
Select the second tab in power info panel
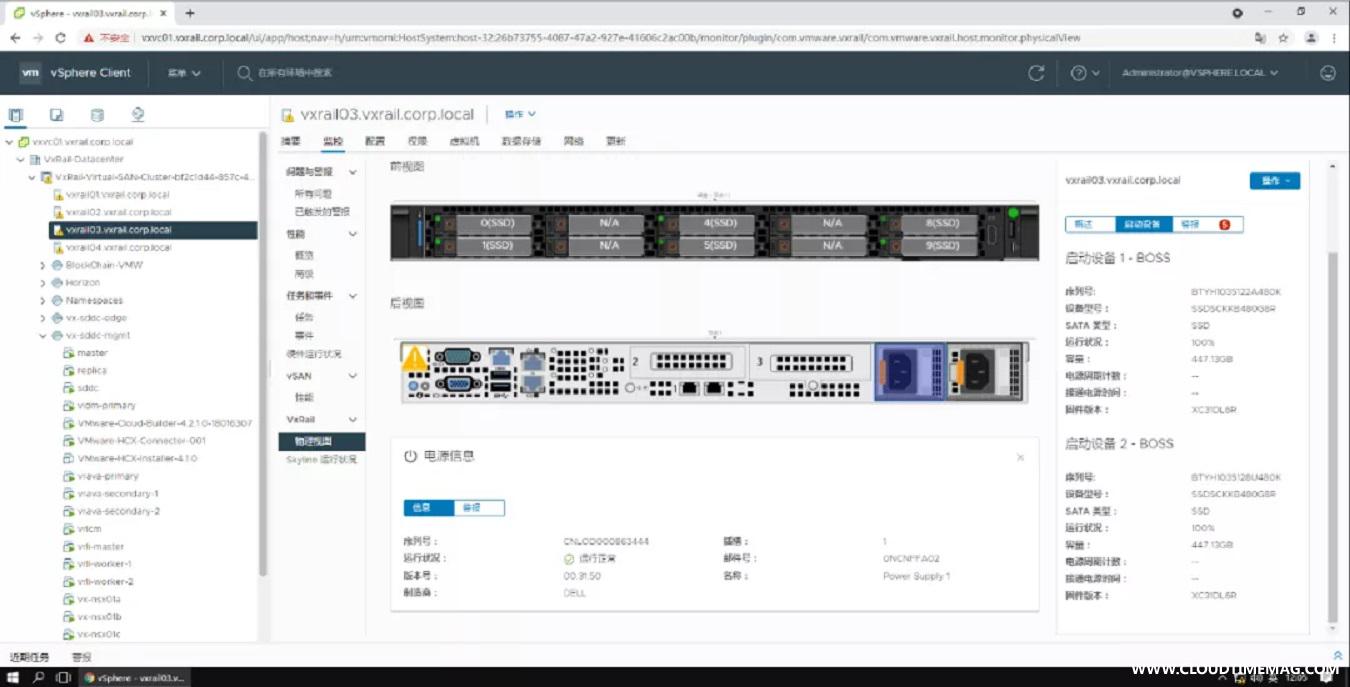[x=479, y=508]
